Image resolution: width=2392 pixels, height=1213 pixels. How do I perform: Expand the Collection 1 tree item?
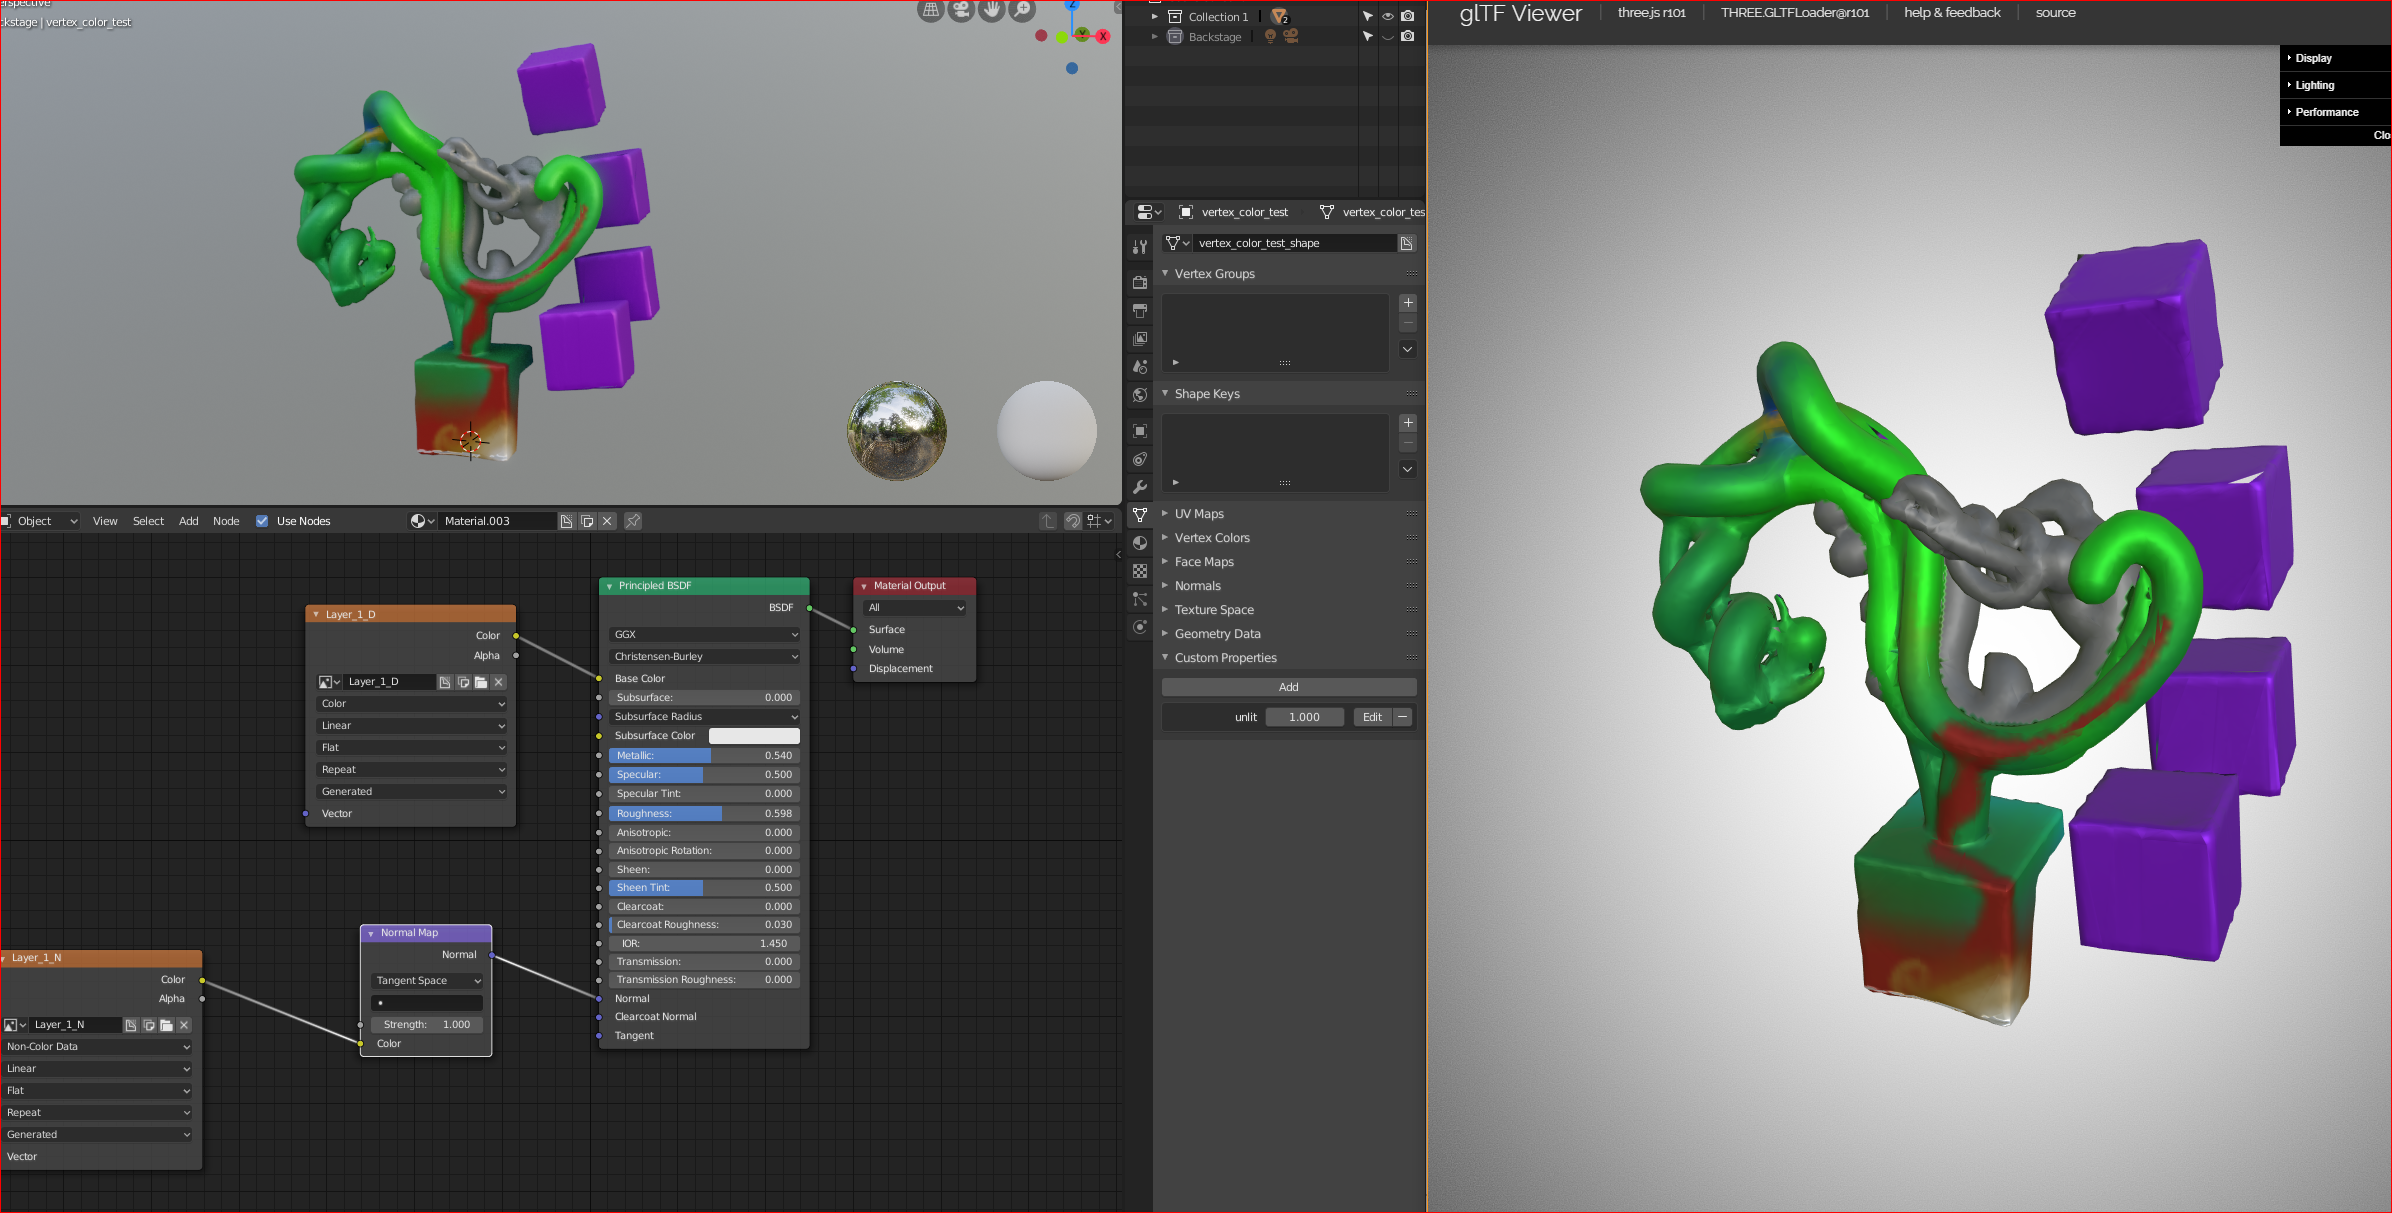(1155, 16)
